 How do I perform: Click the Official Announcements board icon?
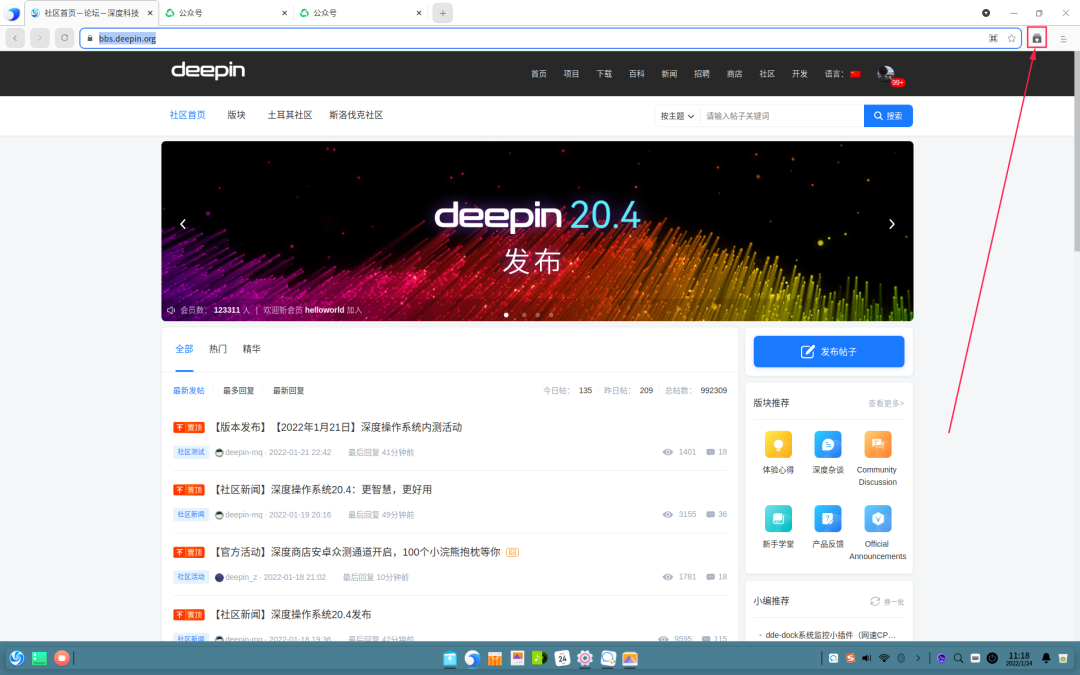[877, 519]
